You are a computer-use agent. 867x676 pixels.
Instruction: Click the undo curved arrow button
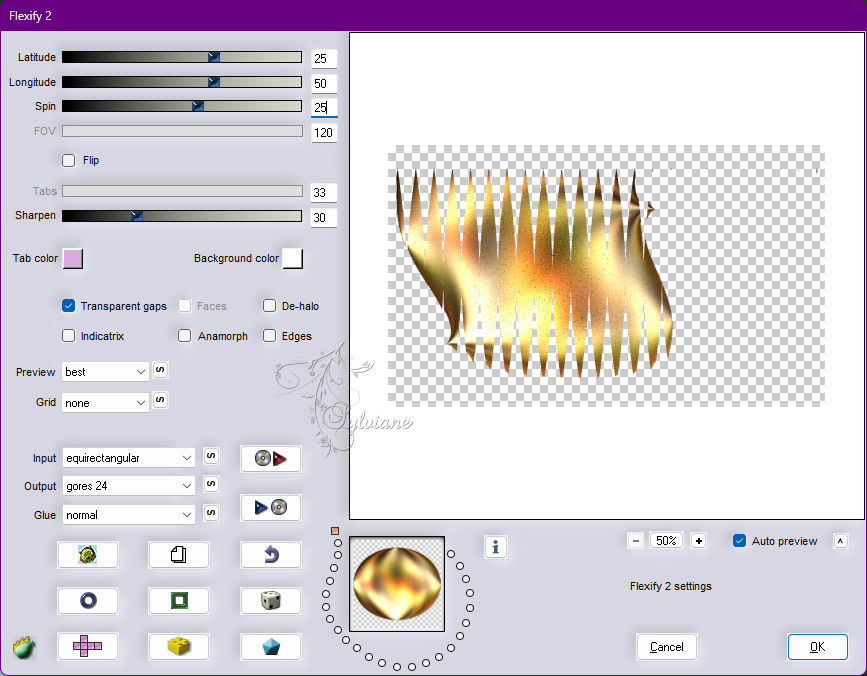pos(270,554)
